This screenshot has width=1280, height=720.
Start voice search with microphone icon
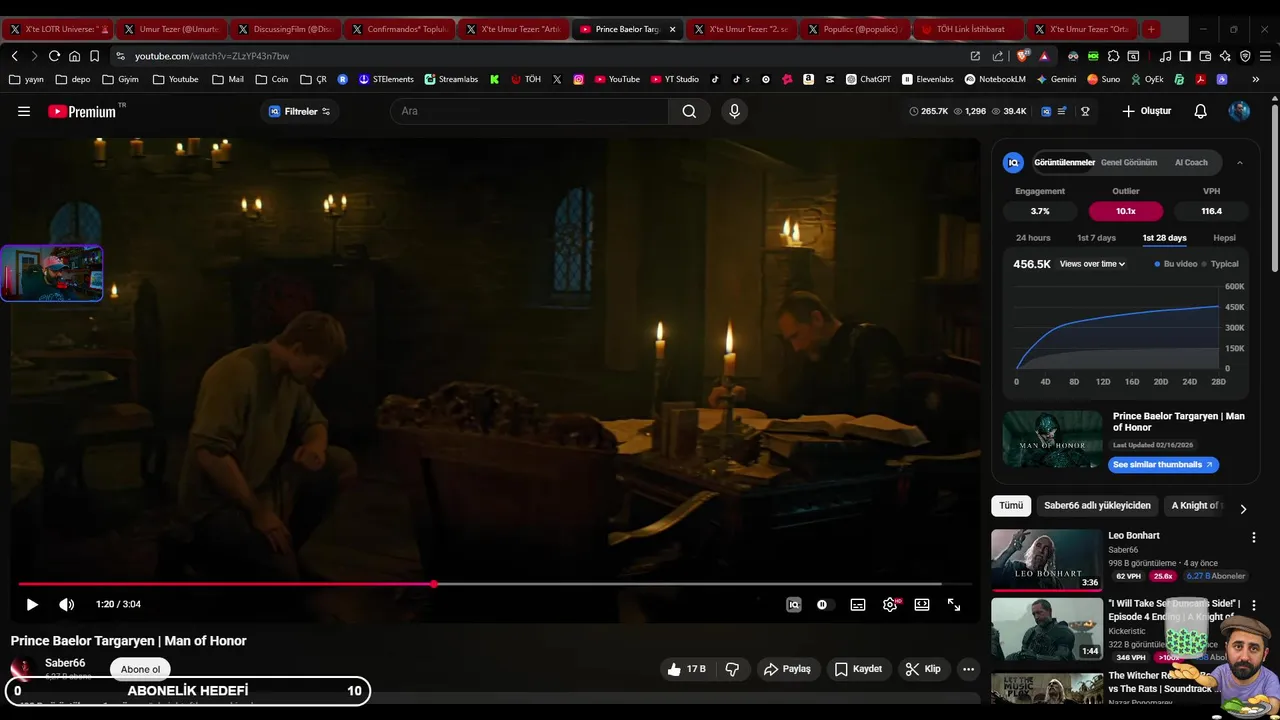click(734, 111)
